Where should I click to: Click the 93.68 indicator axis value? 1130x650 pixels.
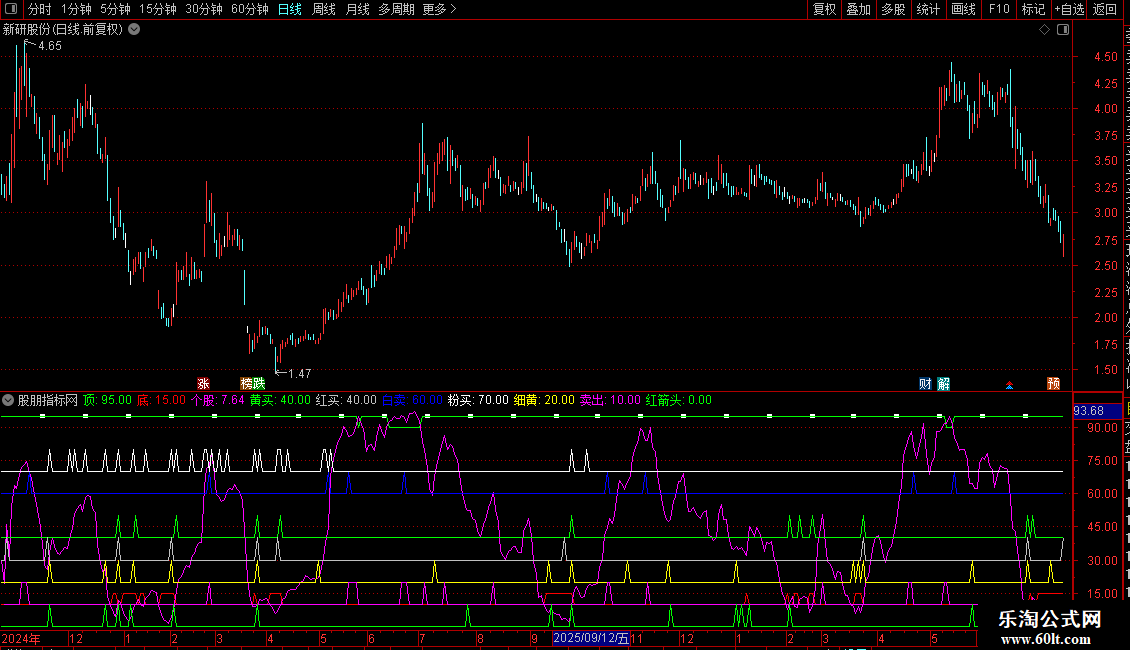tap(1088, 411)
